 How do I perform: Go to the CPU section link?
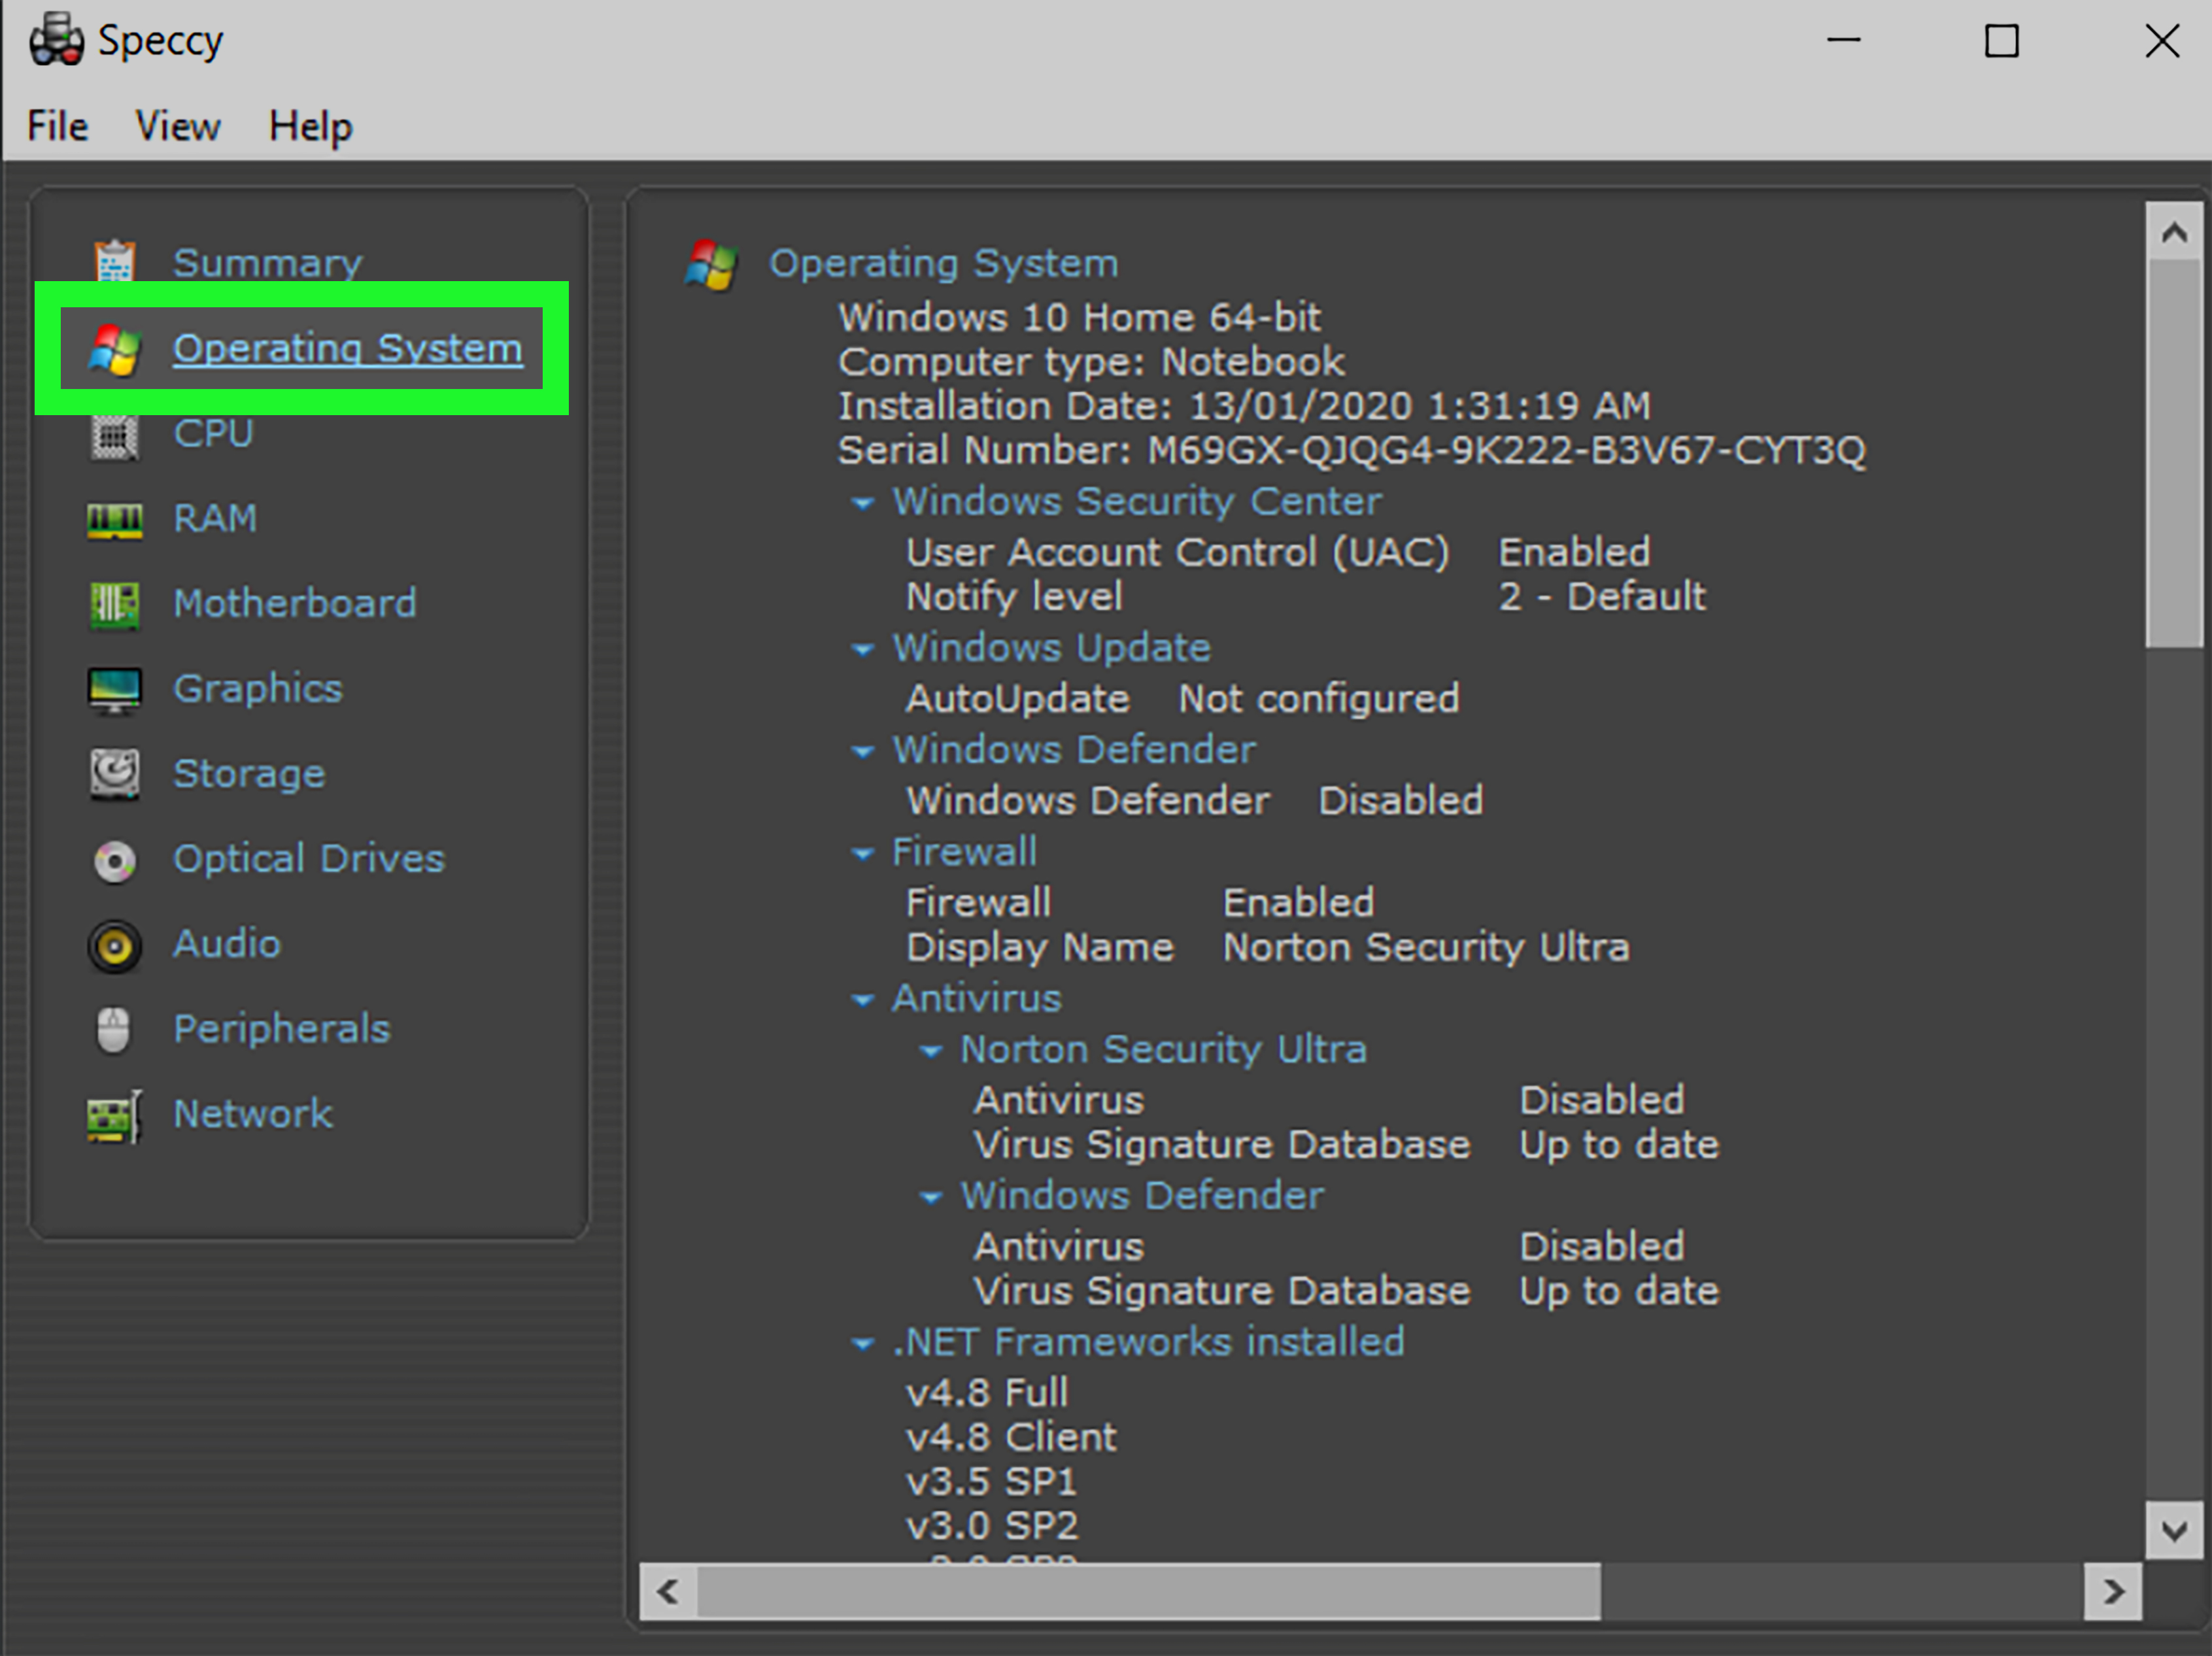(213, 434)
